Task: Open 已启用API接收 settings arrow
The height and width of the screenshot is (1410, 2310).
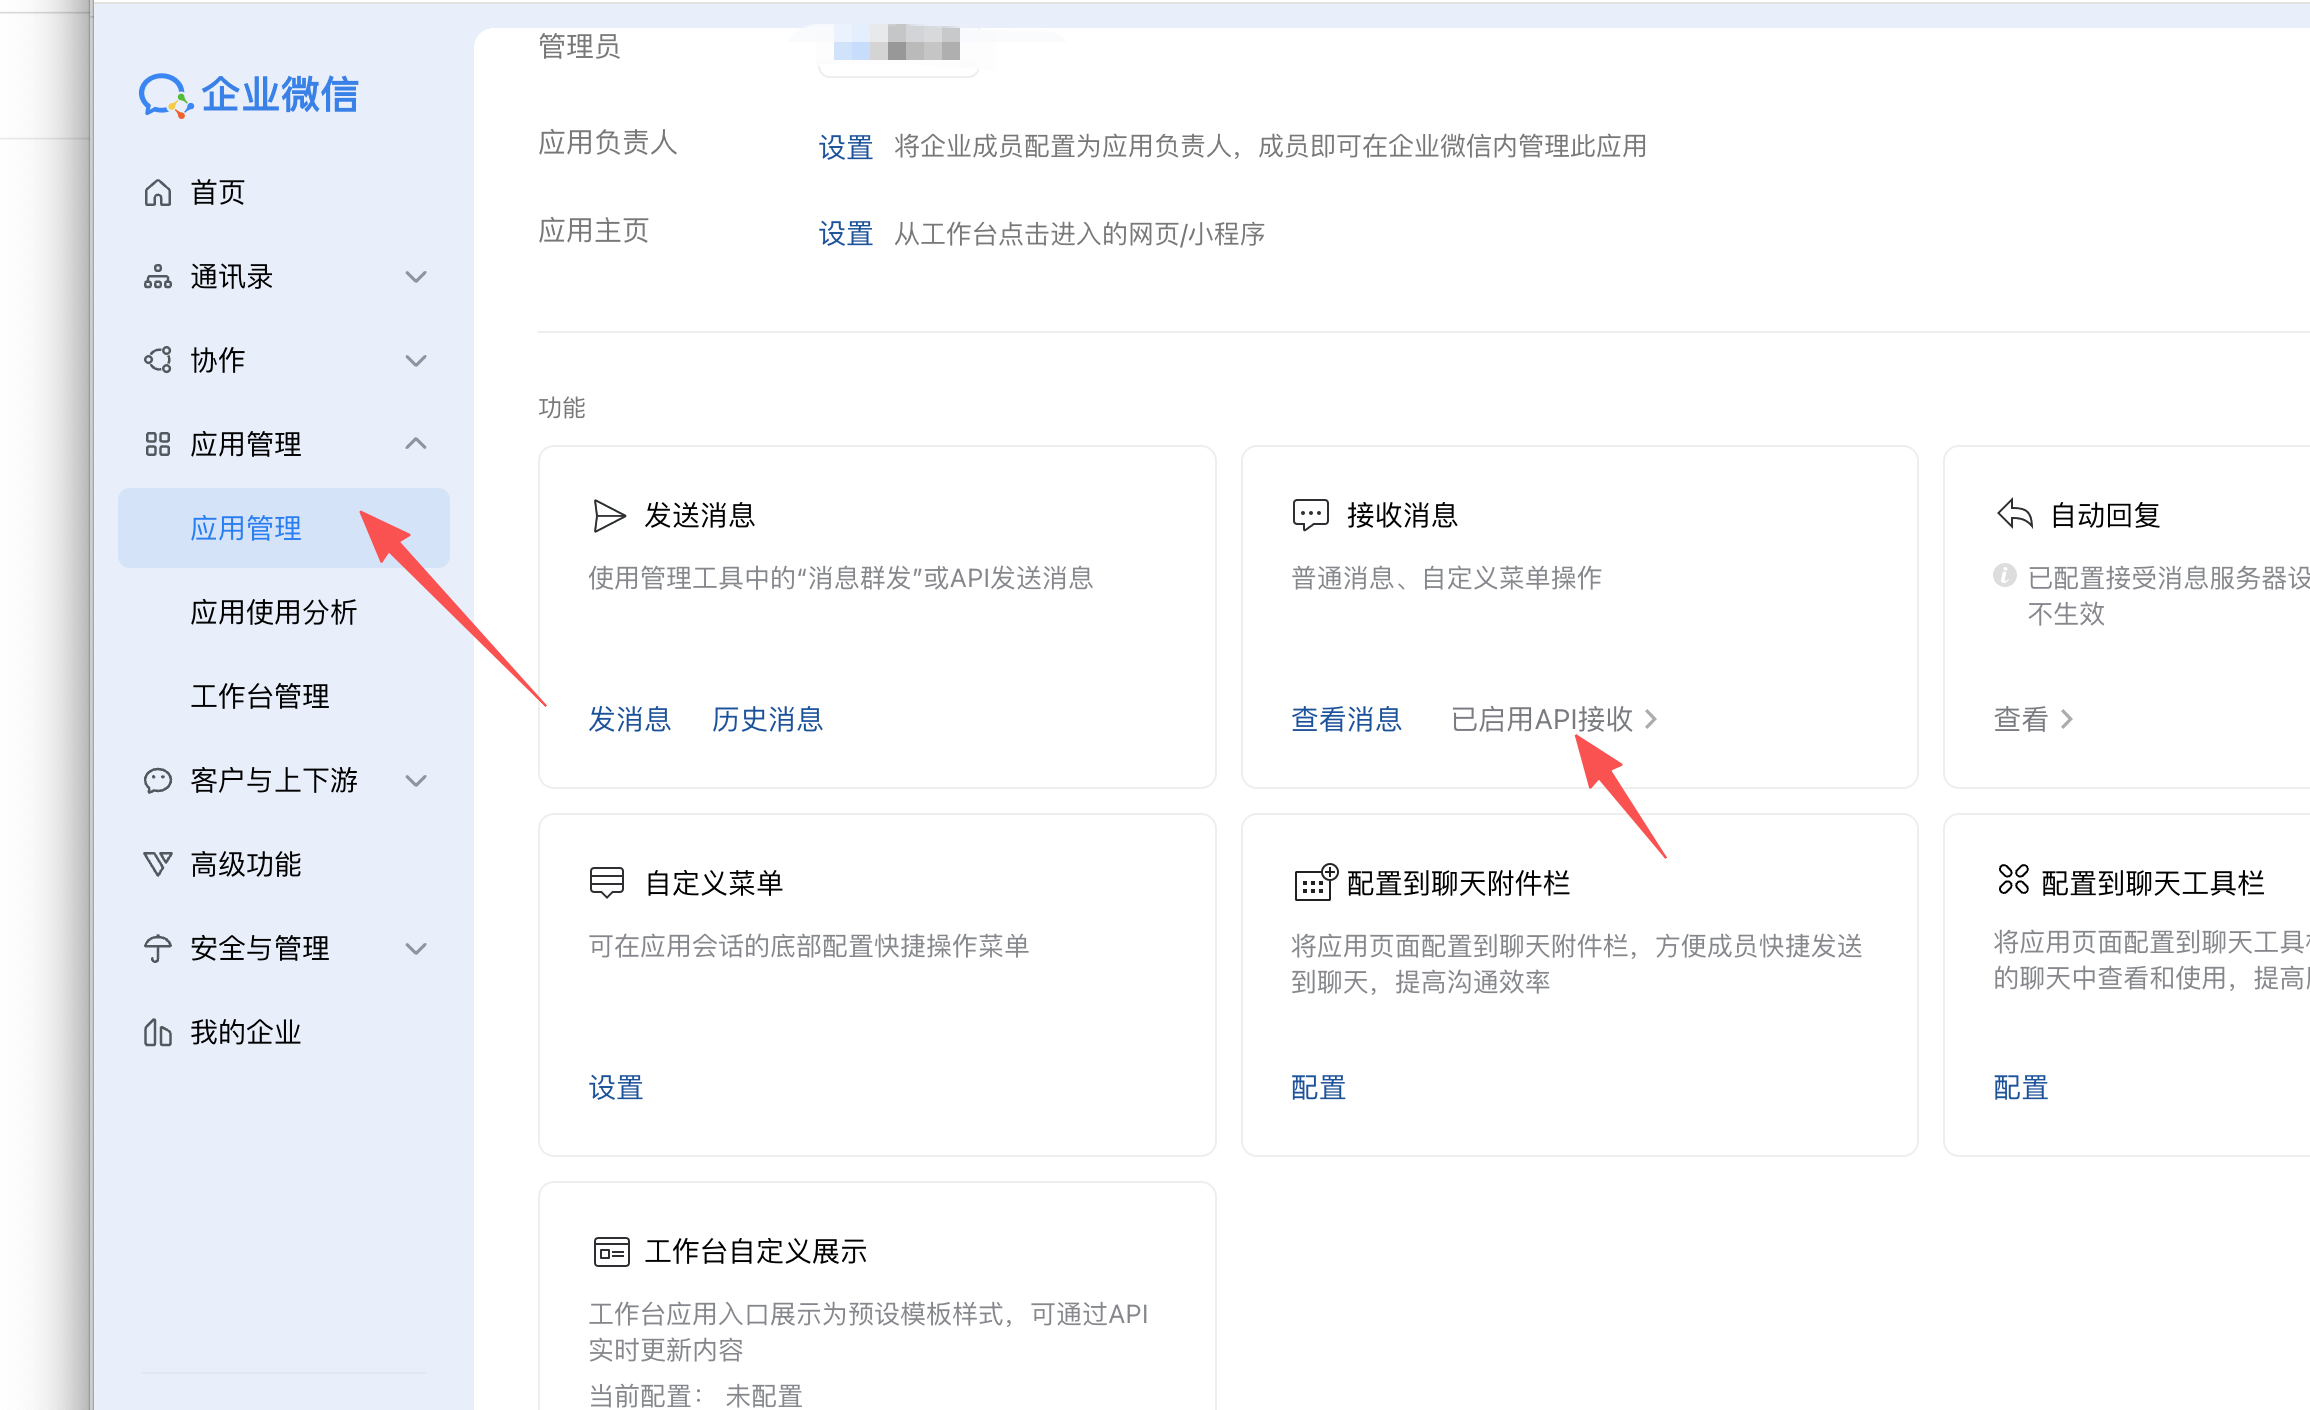Action: pyautogui.click(x=1651, y=719)
